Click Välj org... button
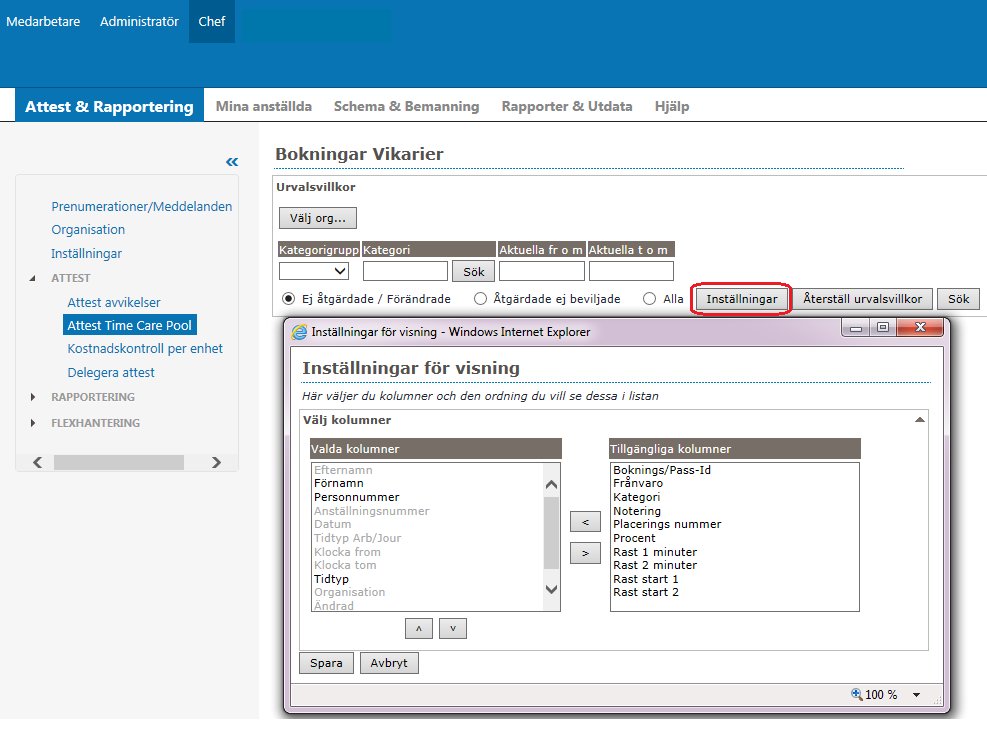 [318, 218]
